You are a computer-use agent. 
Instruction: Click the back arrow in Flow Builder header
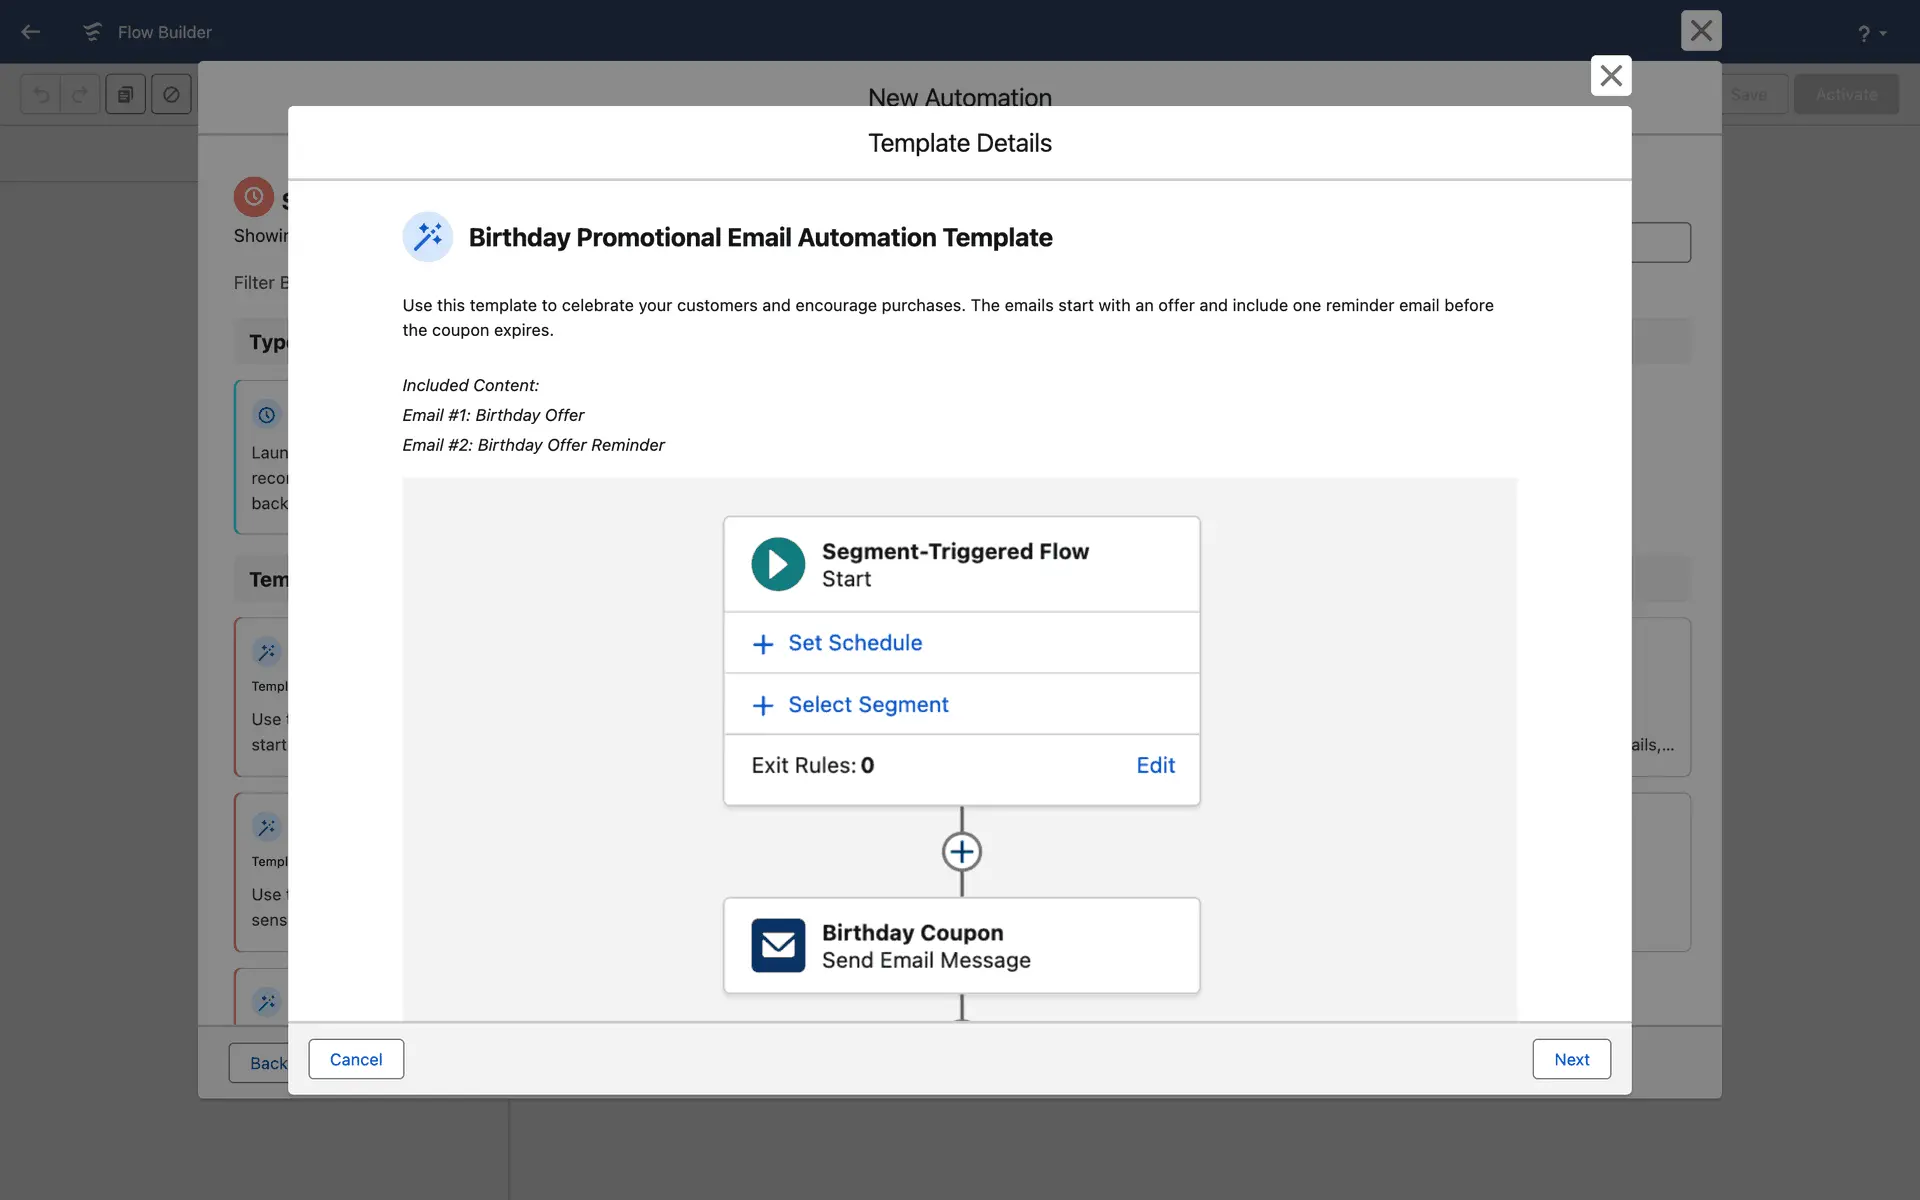(x=30, y=32)
